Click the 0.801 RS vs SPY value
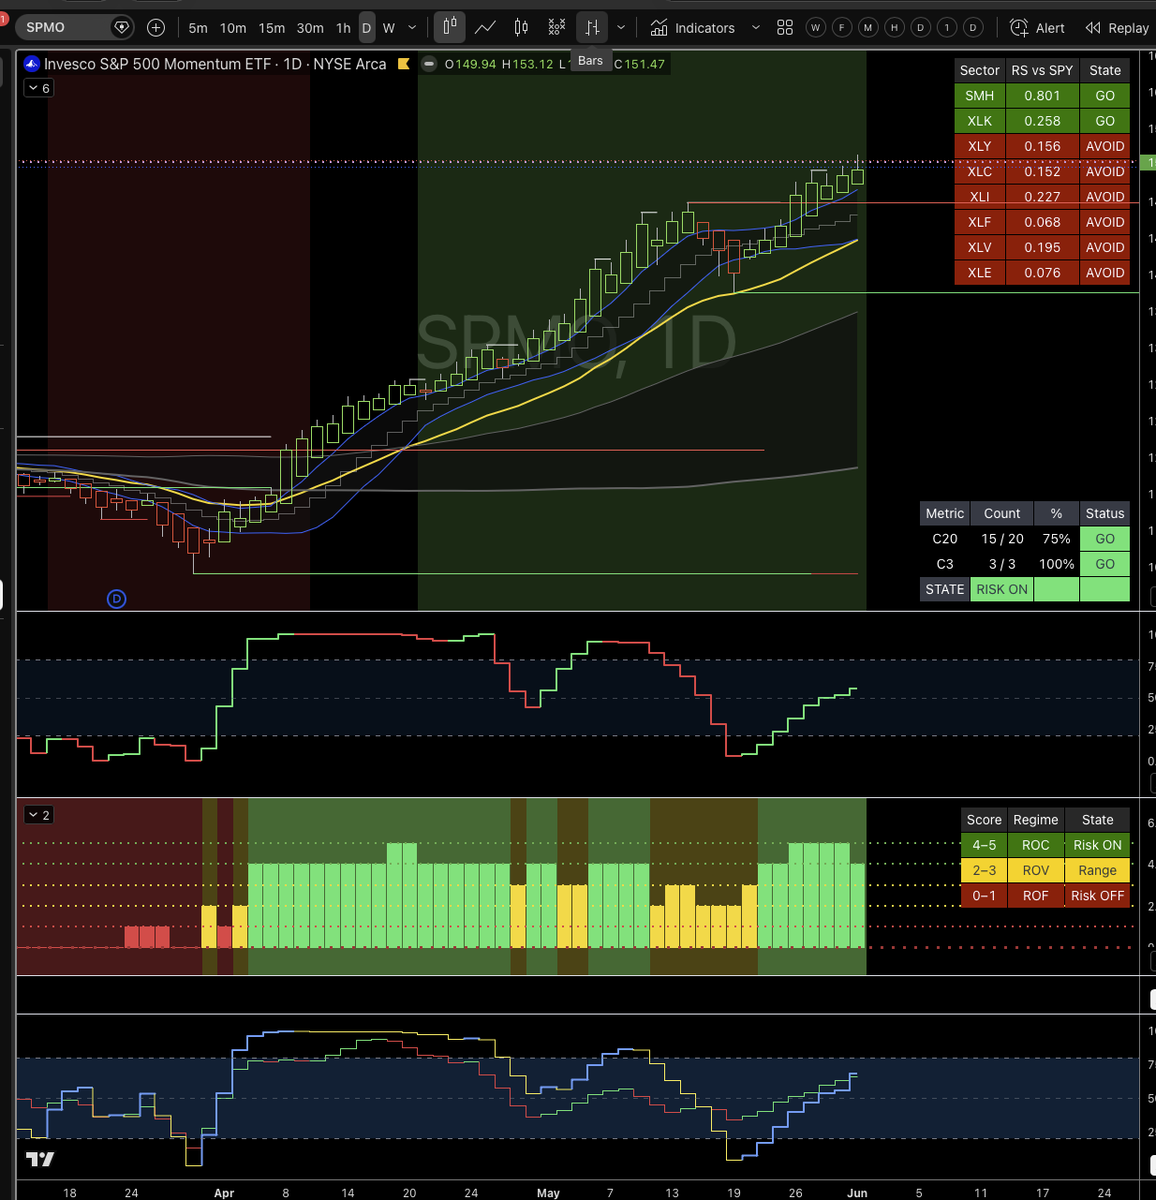The height and width of the screenshot is (1200, 1156). click(x=1042, y=96)
